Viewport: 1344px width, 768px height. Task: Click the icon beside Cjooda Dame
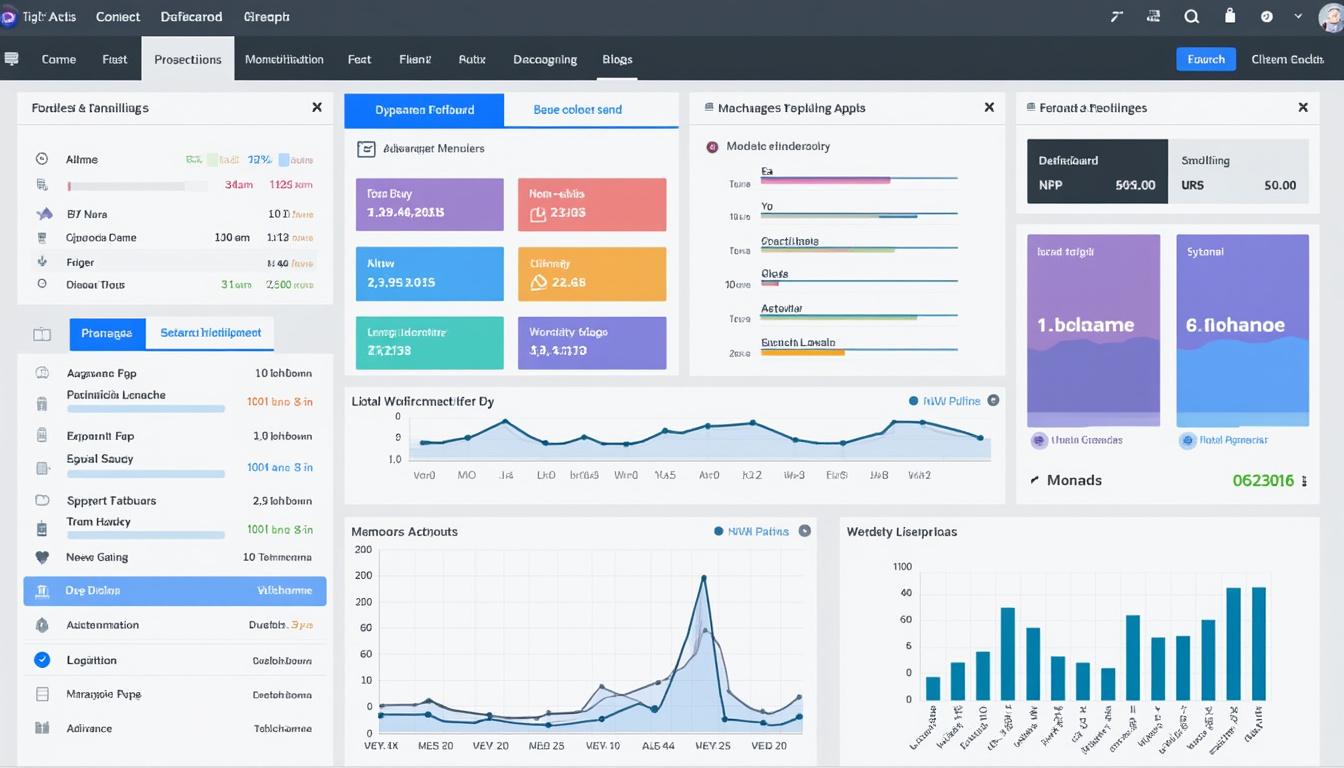click(42, 238)
